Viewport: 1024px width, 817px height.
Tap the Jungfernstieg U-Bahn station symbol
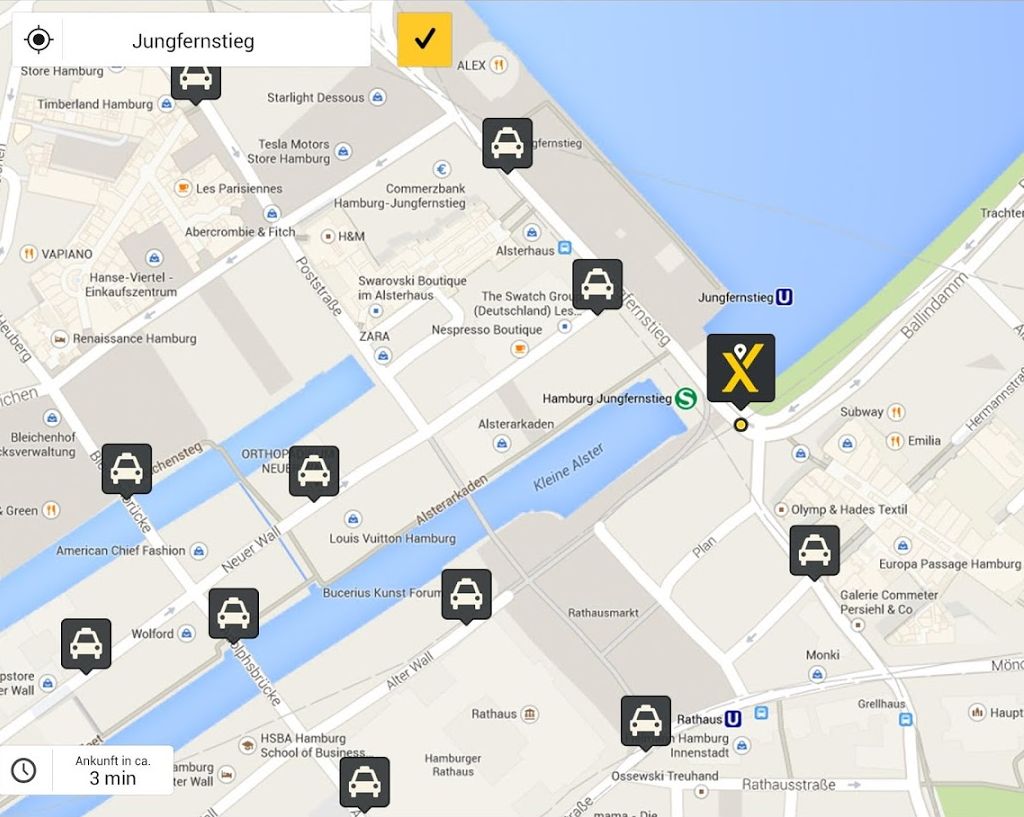[x=784, y=297]
